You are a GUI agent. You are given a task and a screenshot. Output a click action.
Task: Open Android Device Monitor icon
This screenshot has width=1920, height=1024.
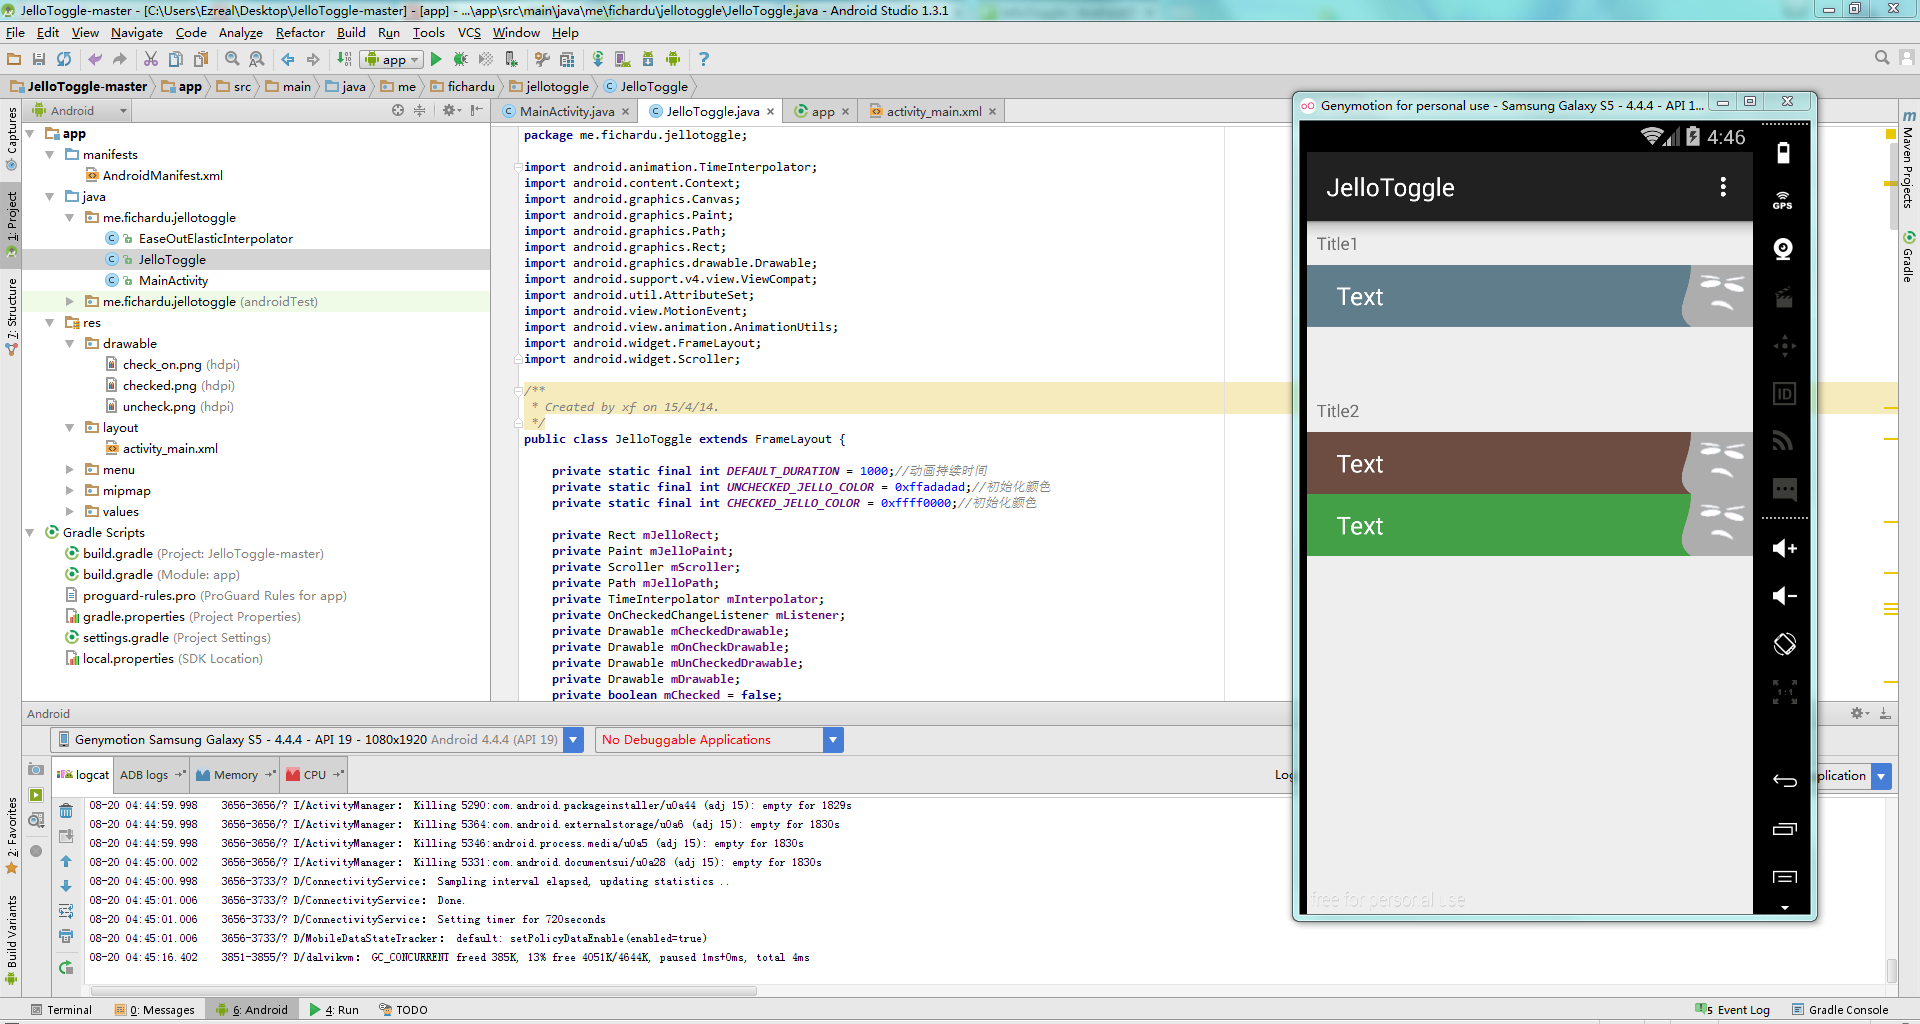point(673,59)
